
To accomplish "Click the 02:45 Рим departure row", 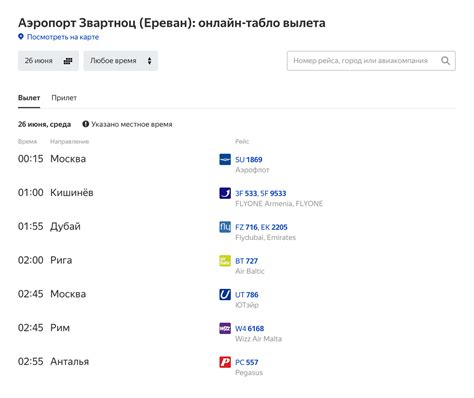I will (x=237, y=333).
